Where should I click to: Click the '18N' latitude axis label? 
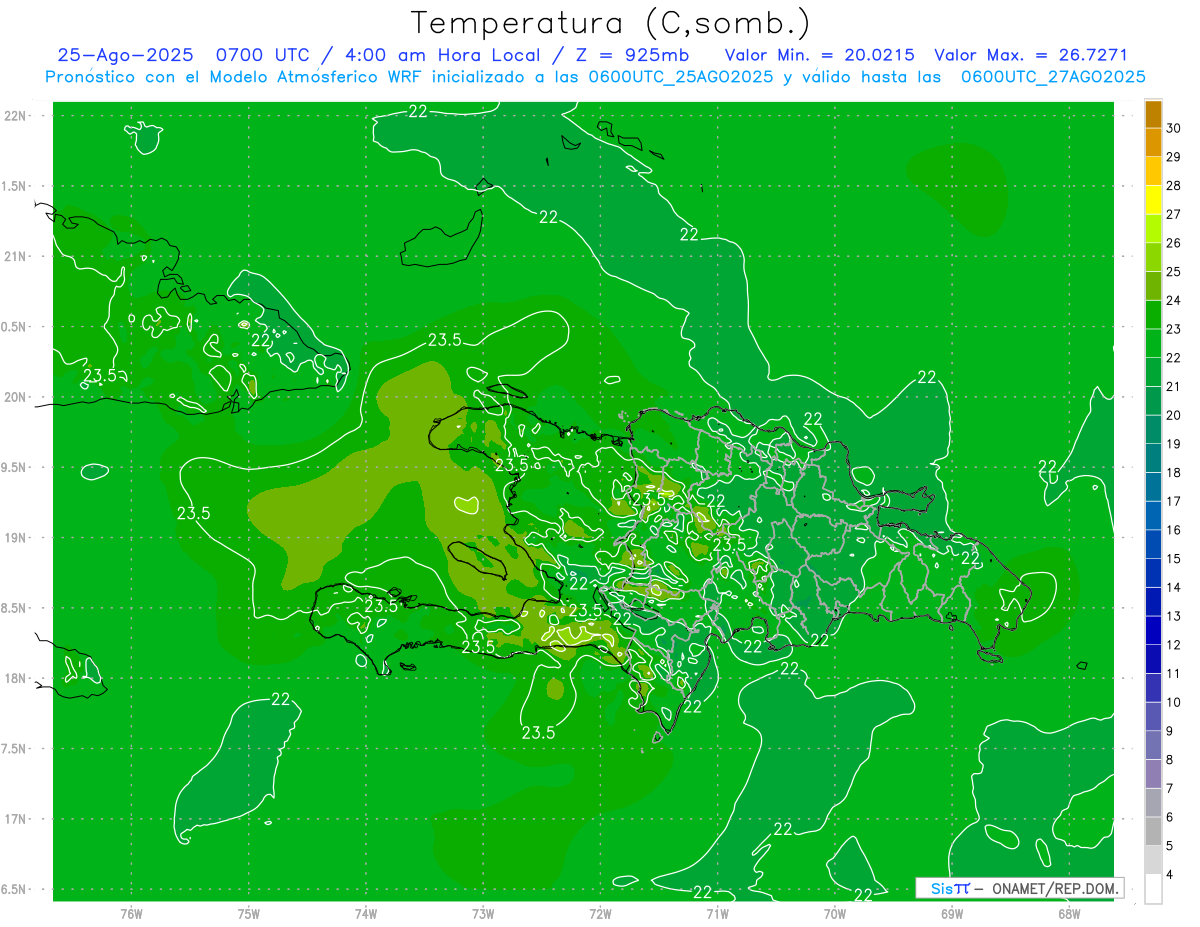click(15, 679)
